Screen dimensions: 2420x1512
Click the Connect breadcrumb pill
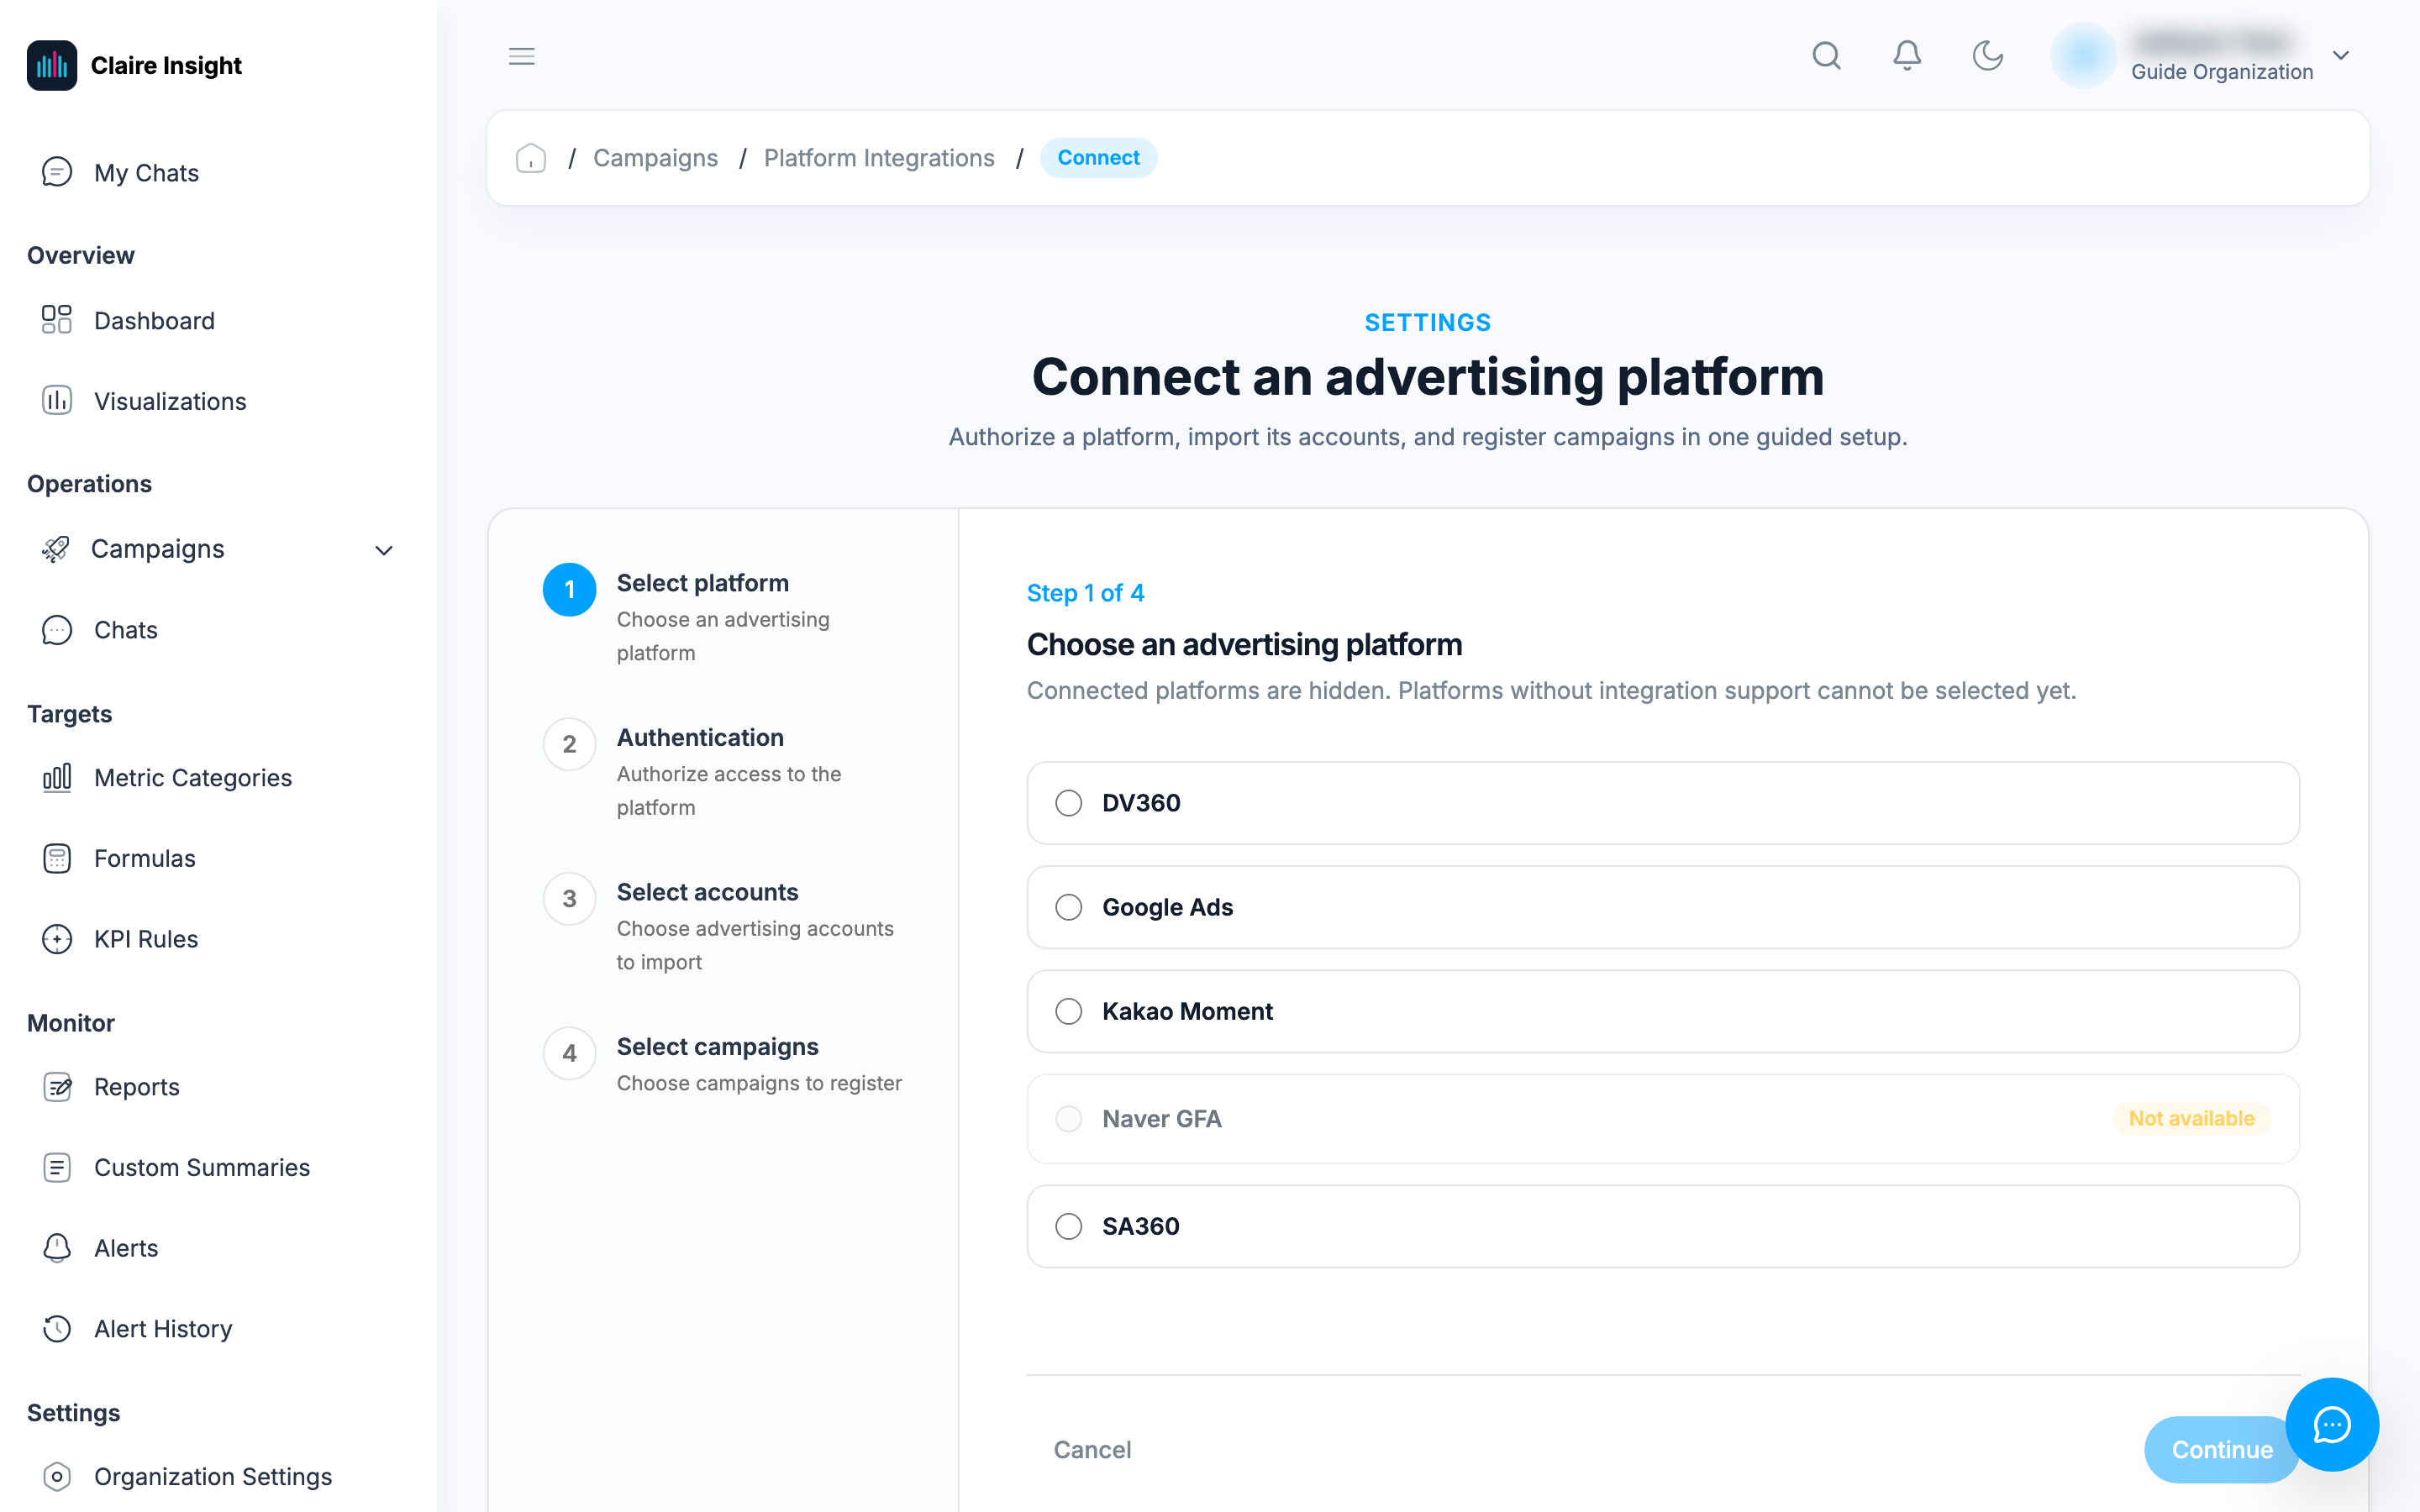[1098, 158]
